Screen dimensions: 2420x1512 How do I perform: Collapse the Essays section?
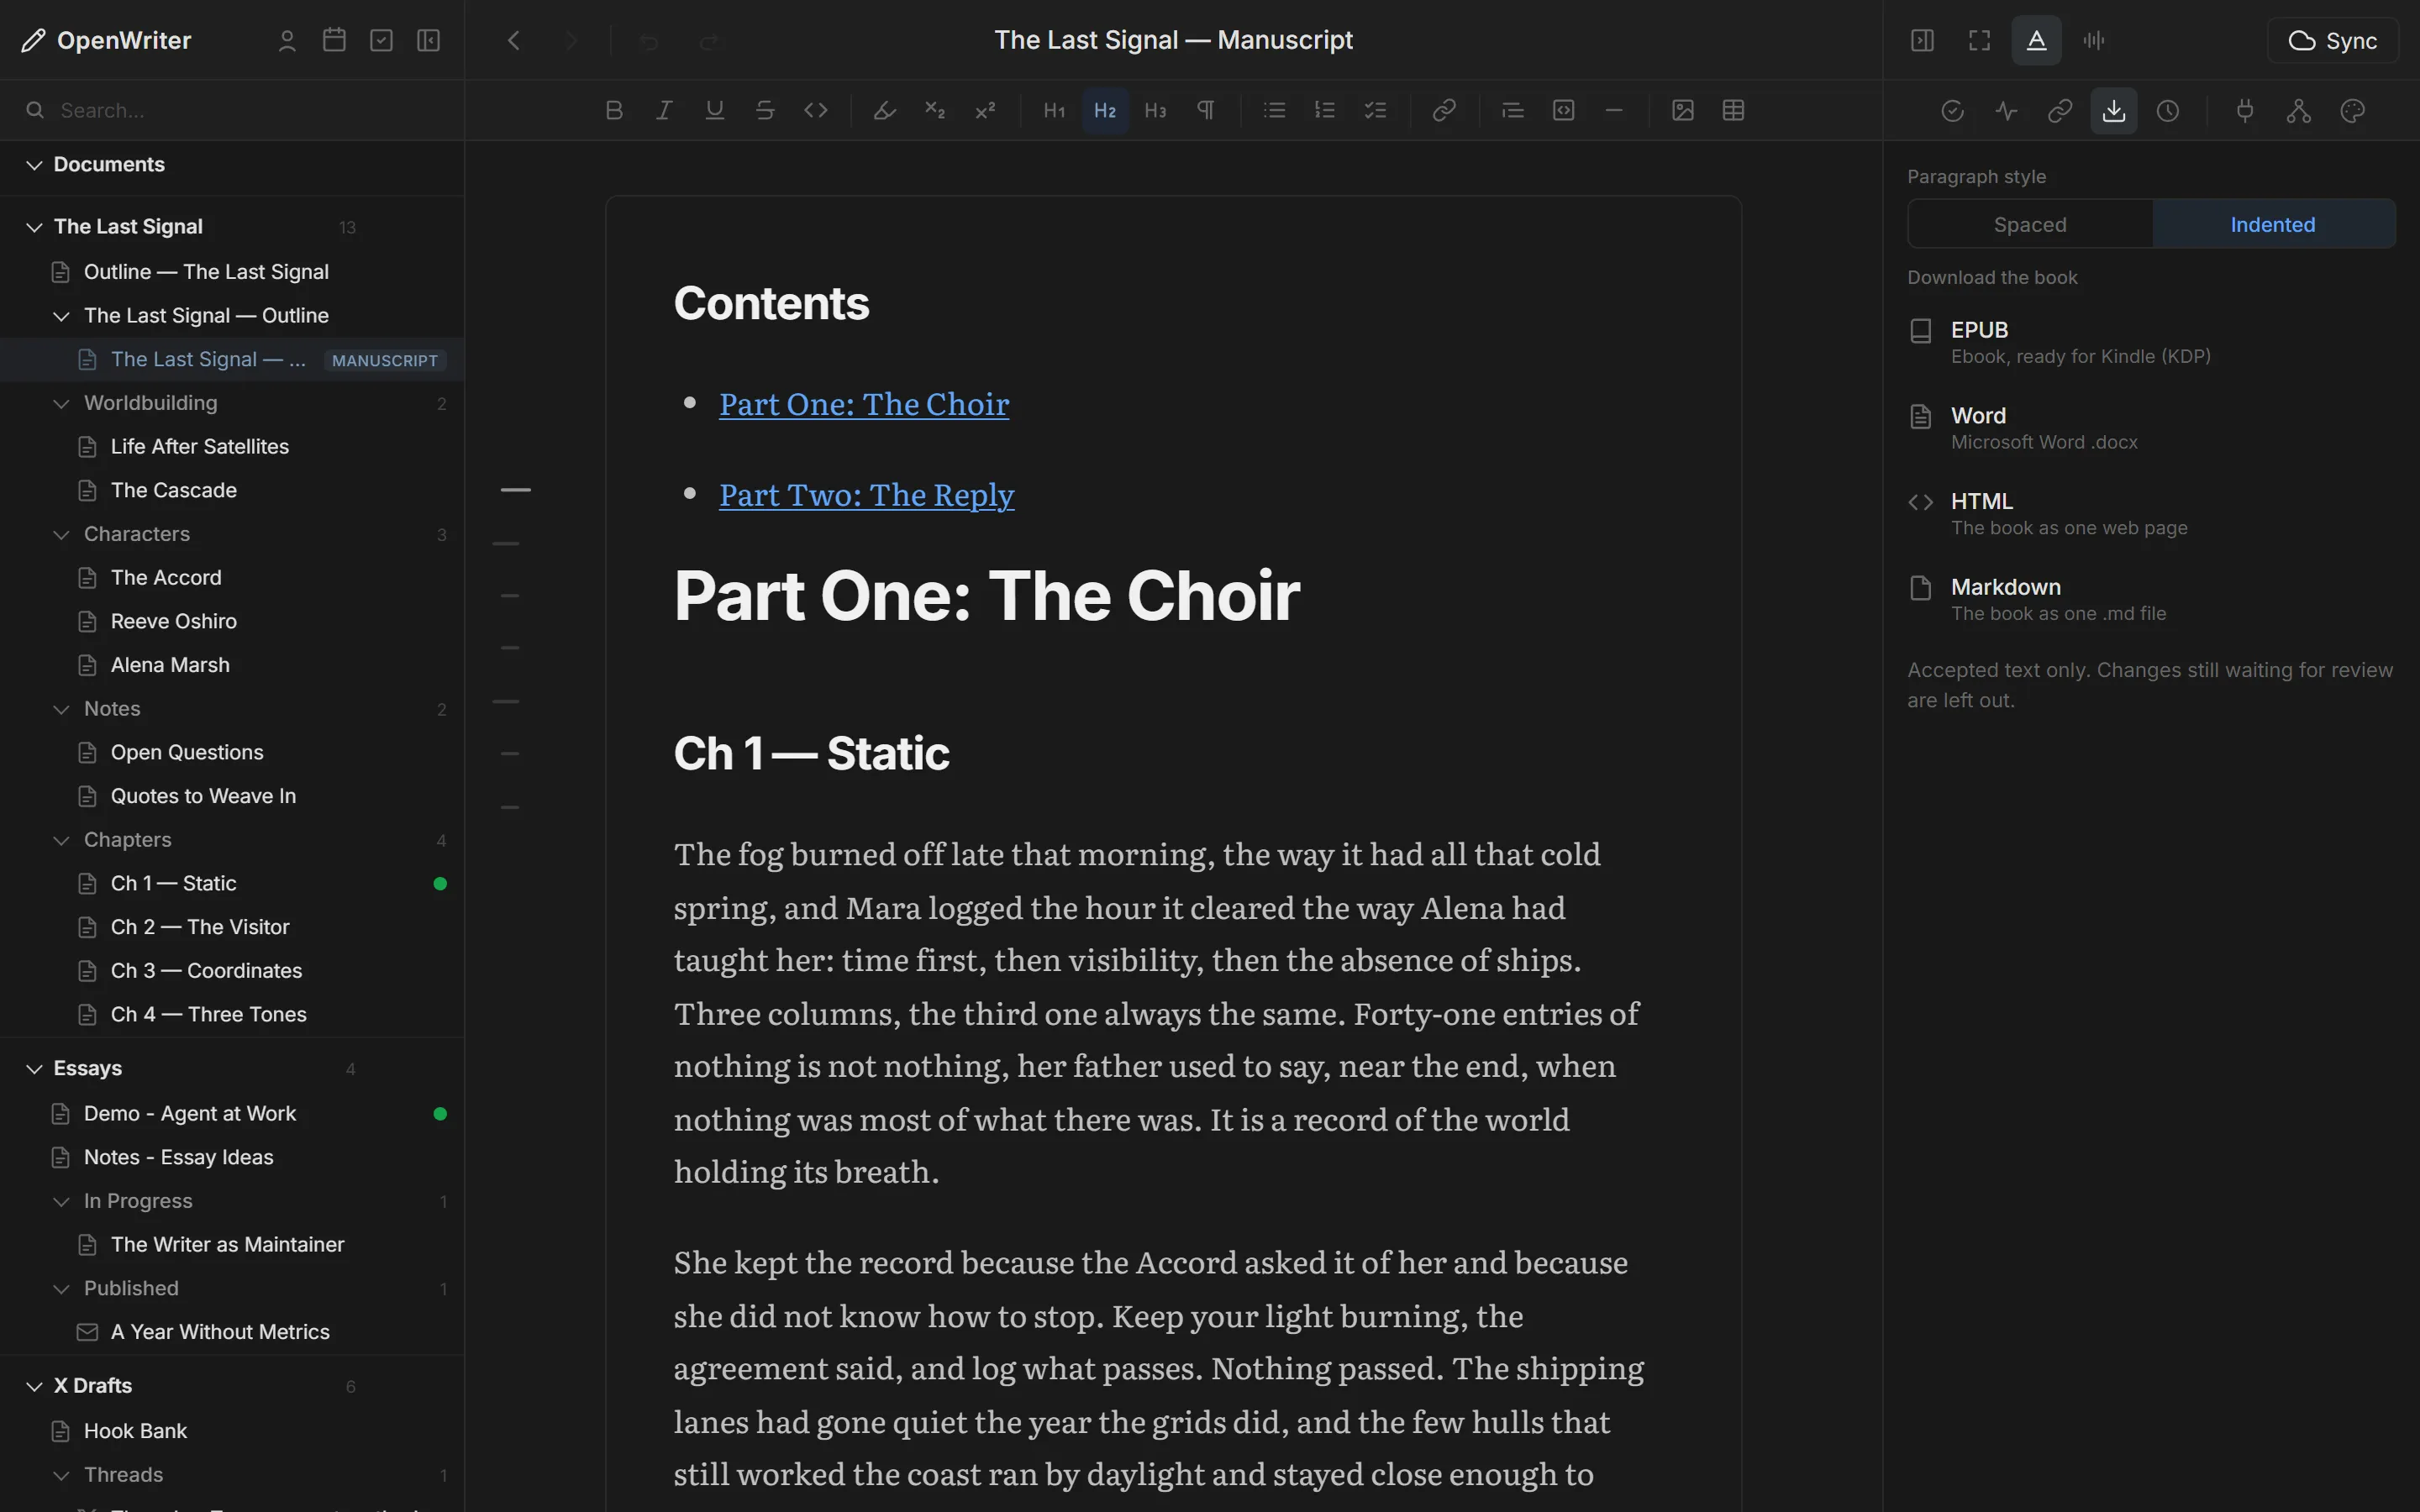coord(34,1069)
